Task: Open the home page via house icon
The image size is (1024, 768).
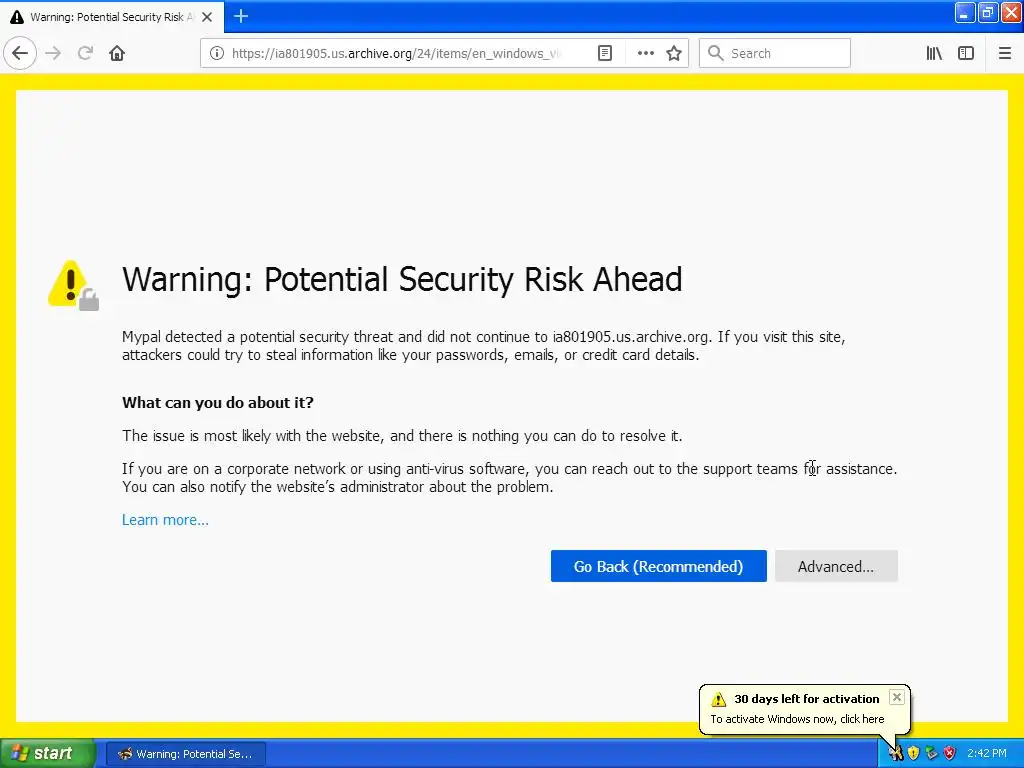Action: 117,54
